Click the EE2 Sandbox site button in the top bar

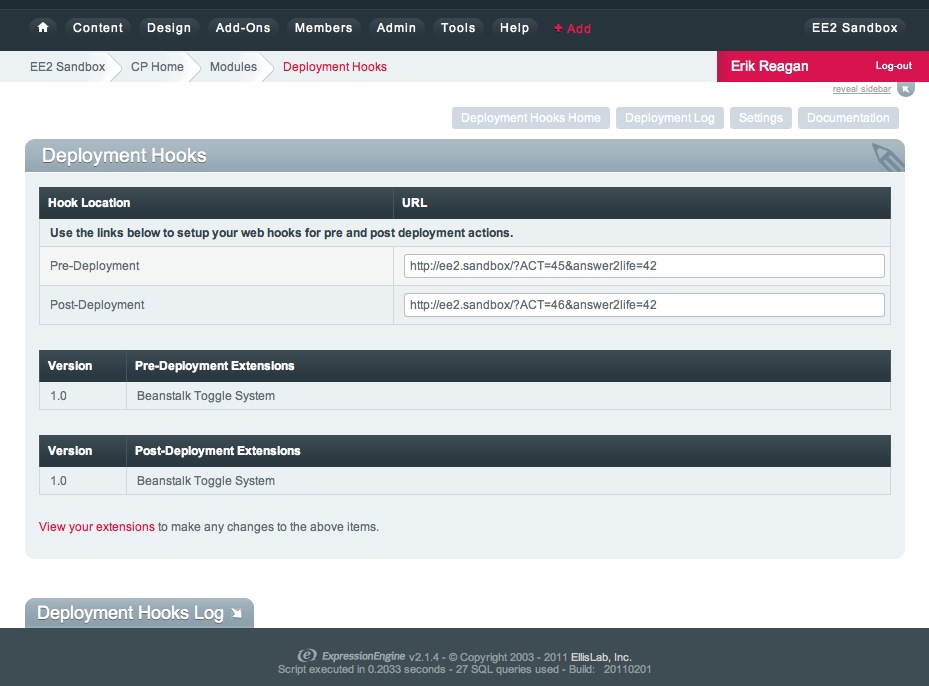pos(854,28)
